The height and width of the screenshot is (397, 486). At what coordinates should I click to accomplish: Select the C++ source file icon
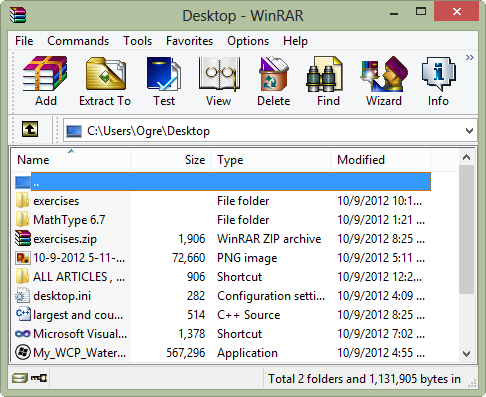[23, 315]
